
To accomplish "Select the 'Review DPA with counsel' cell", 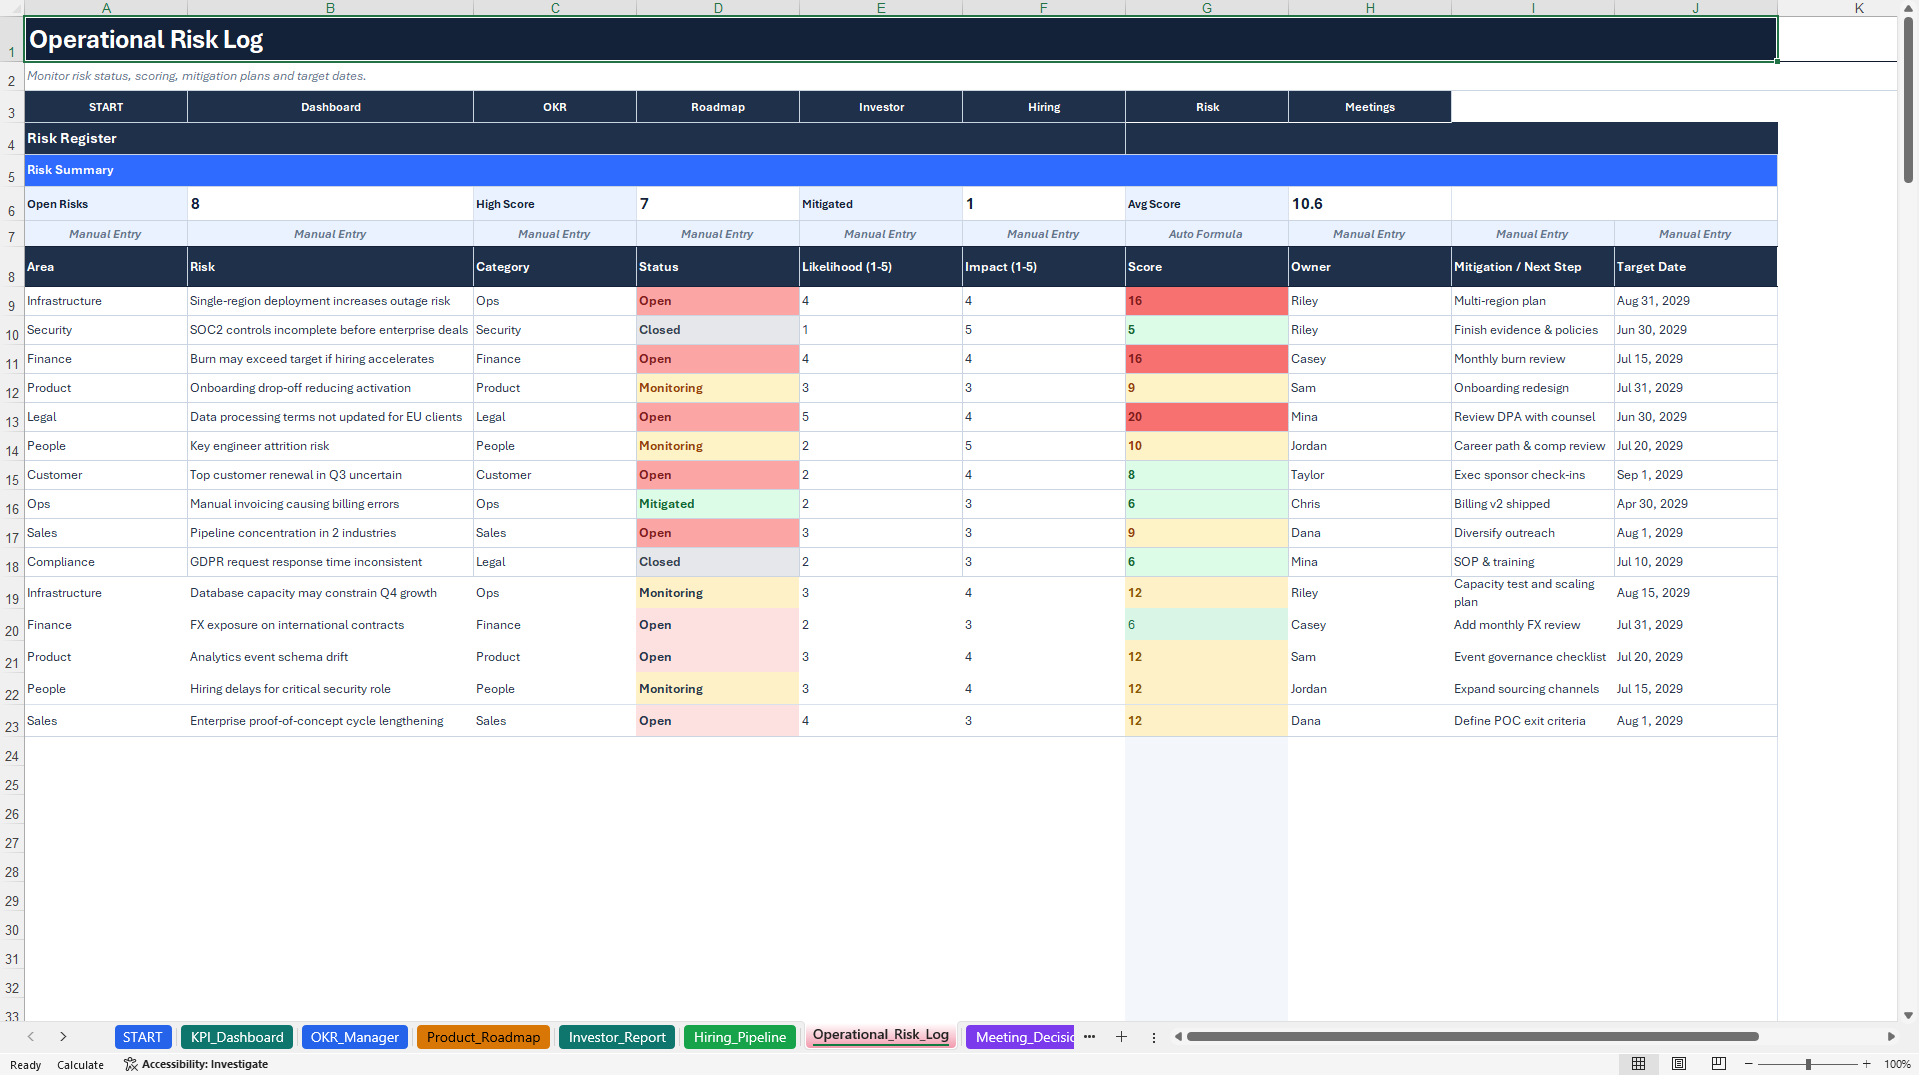I will point(1533,417).
